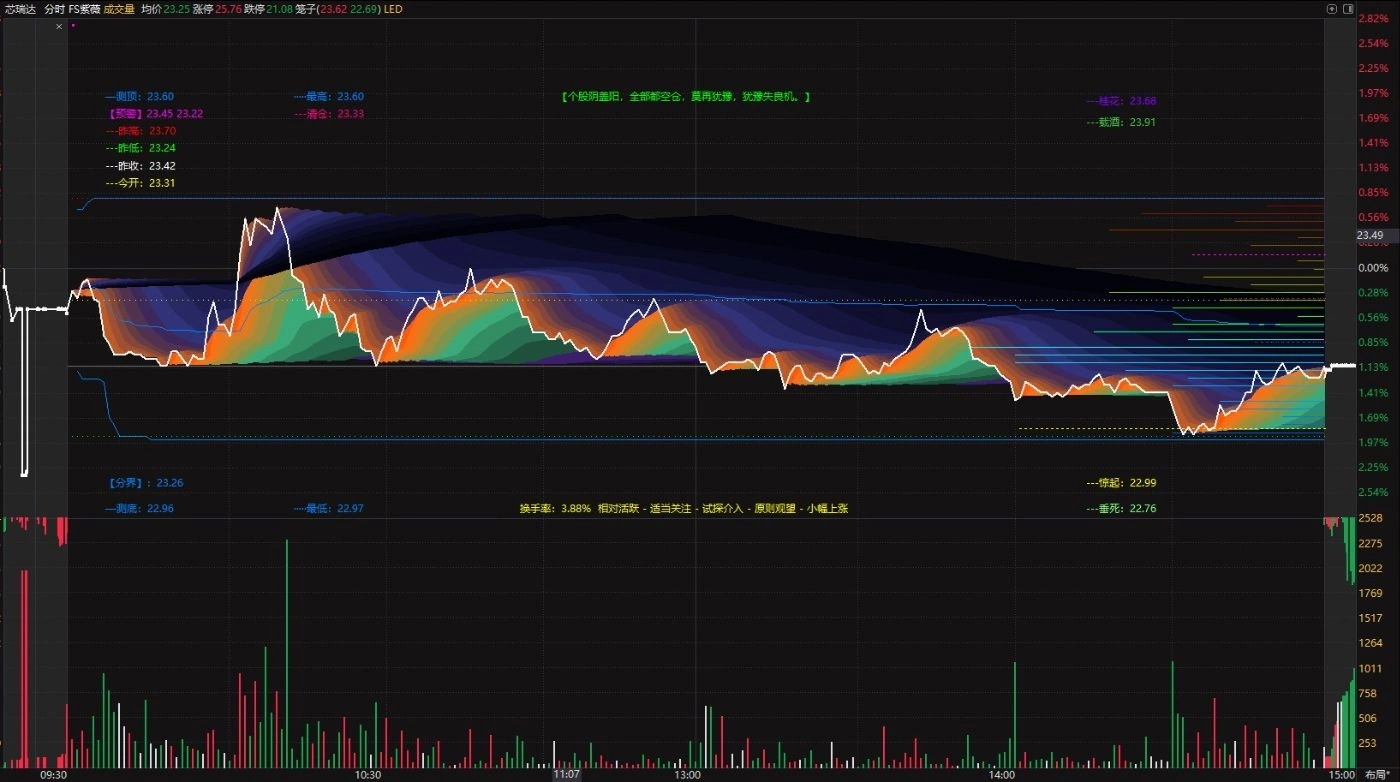Select the 清仓 23.33 label
1400x782 pixels.
329,114
